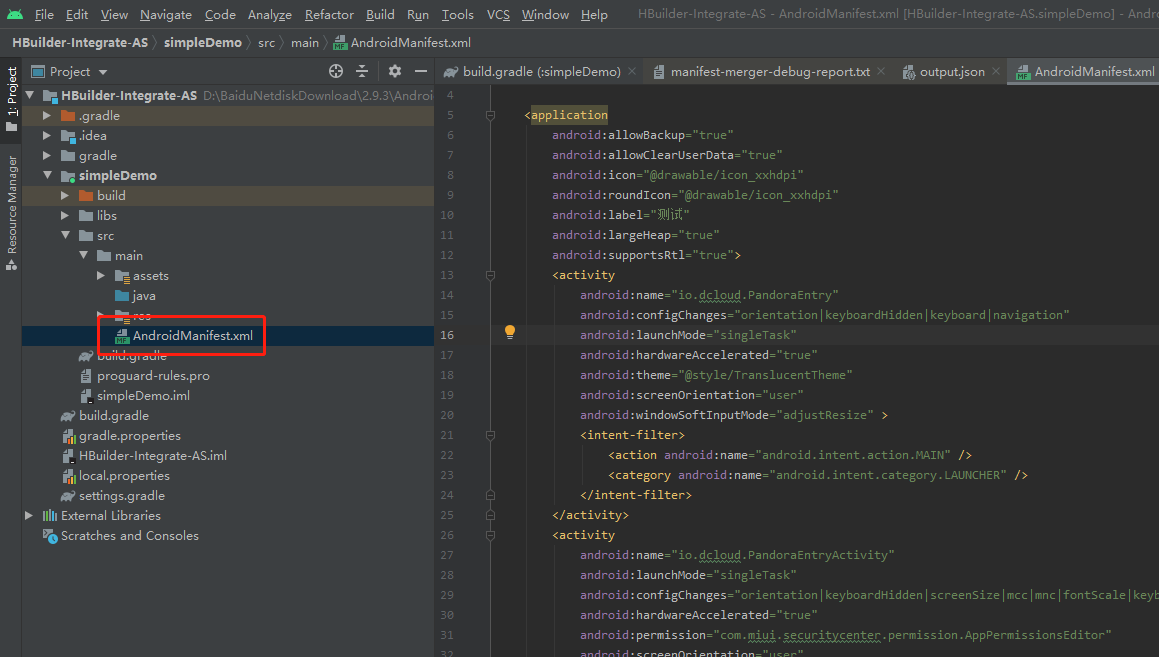The image size is (1159, 657).
Task: Open the File menu
Action: (44, 14)
